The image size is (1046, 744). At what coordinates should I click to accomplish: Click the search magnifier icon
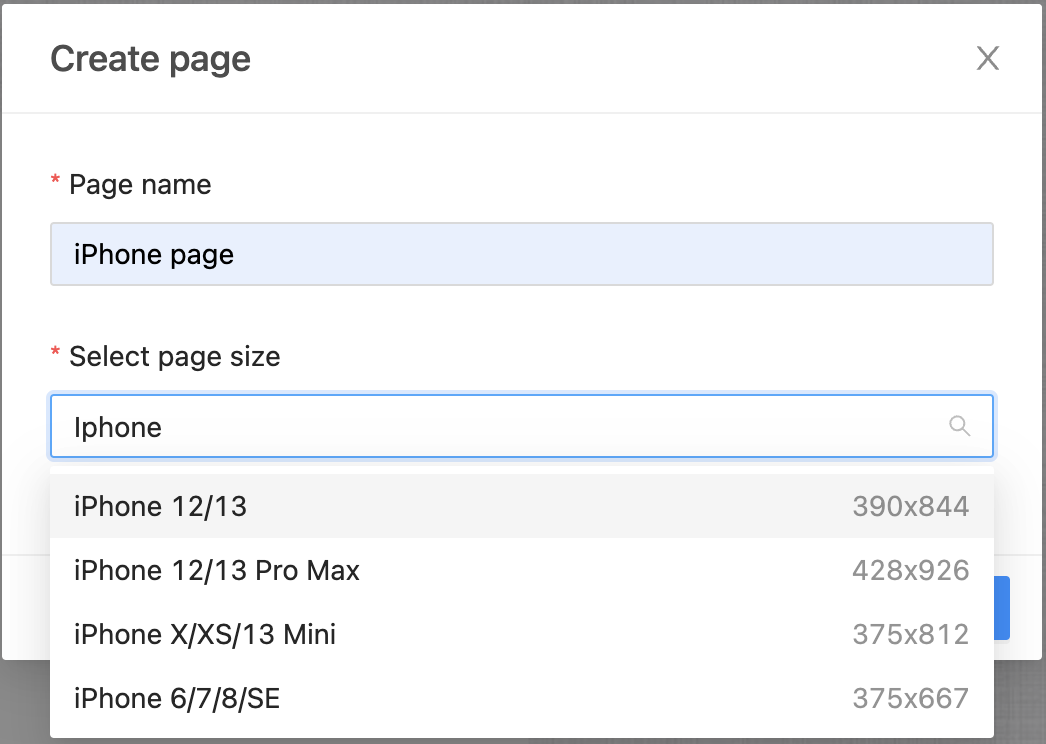coord(959,427)
